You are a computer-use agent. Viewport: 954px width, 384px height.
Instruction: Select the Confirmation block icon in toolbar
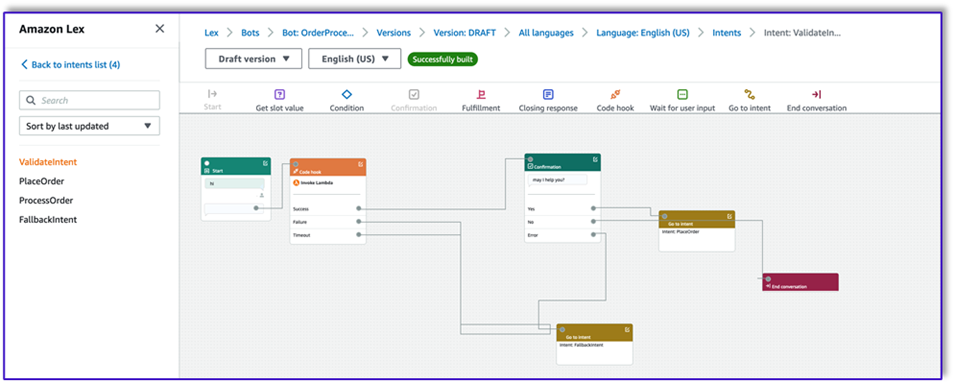(414, 94)
